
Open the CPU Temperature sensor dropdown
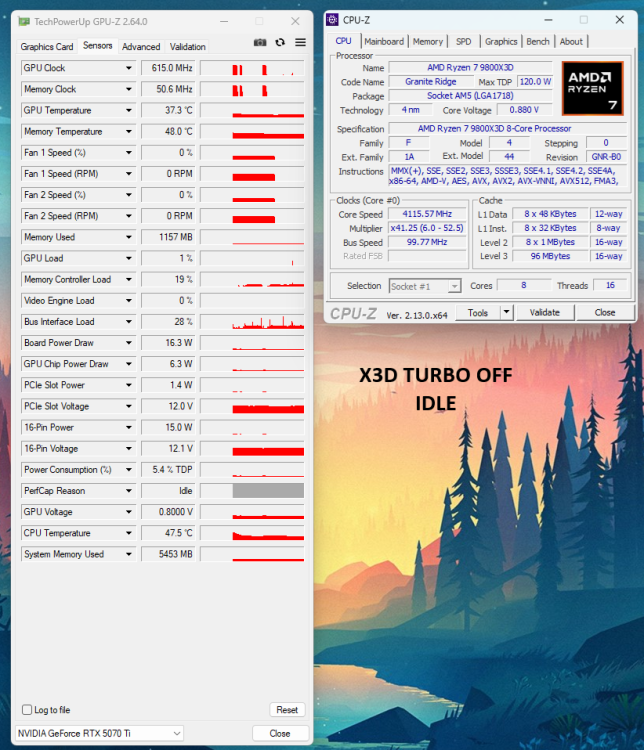129,533
